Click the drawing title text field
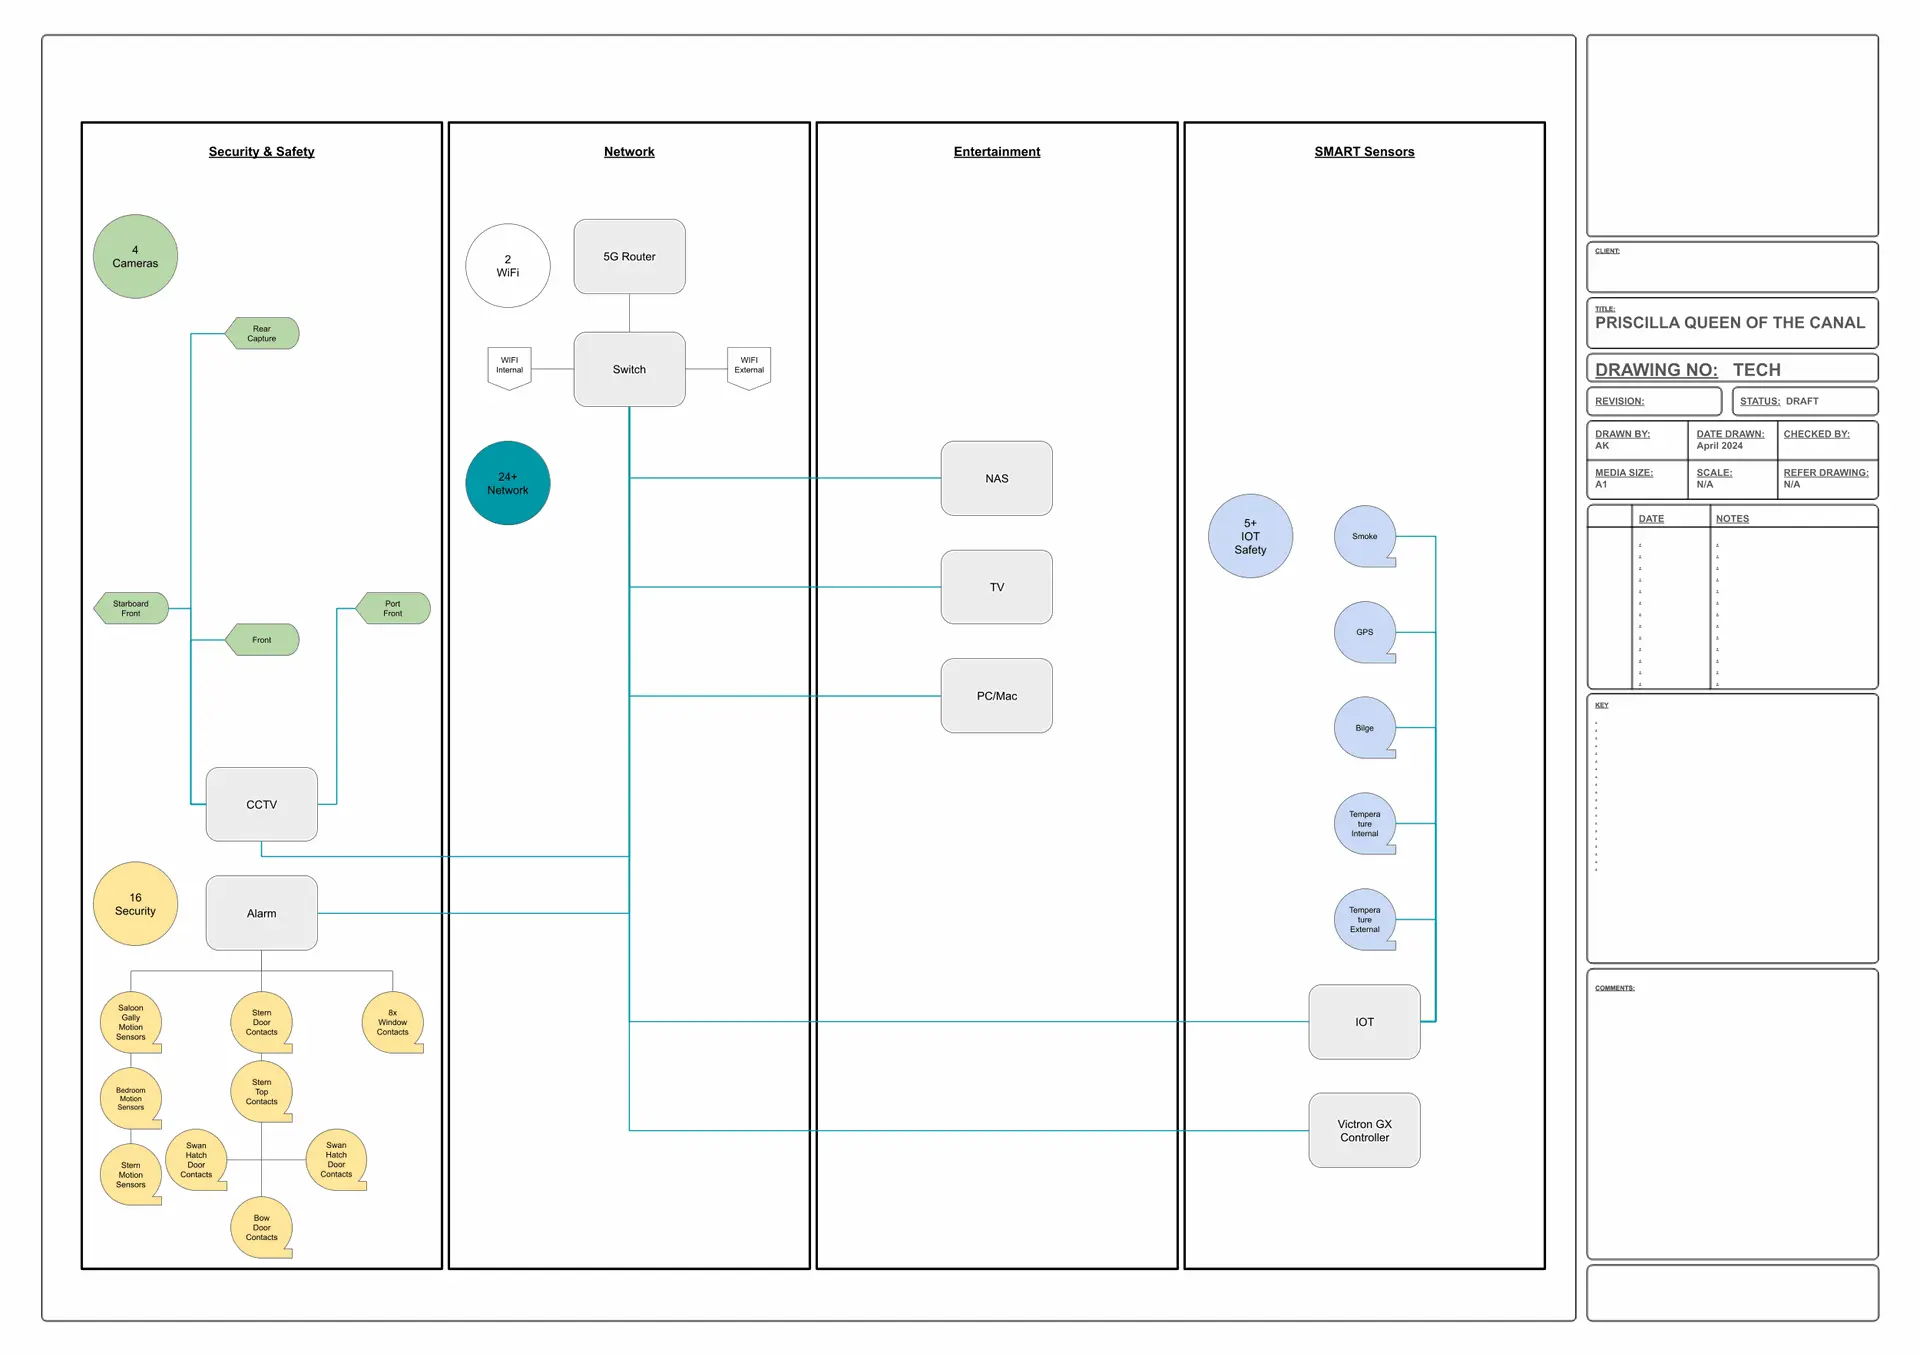 click(x=1729, y=323)
